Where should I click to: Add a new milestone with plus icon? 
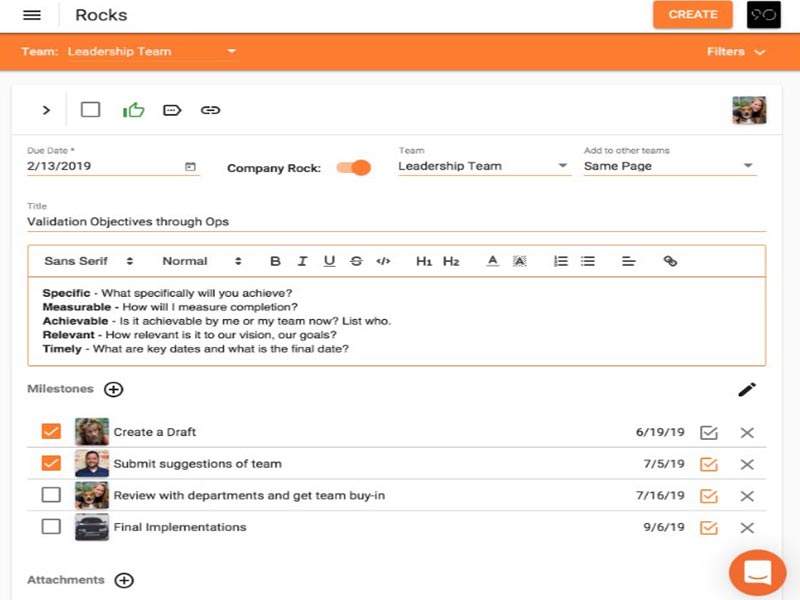click(x=114, y=389)
